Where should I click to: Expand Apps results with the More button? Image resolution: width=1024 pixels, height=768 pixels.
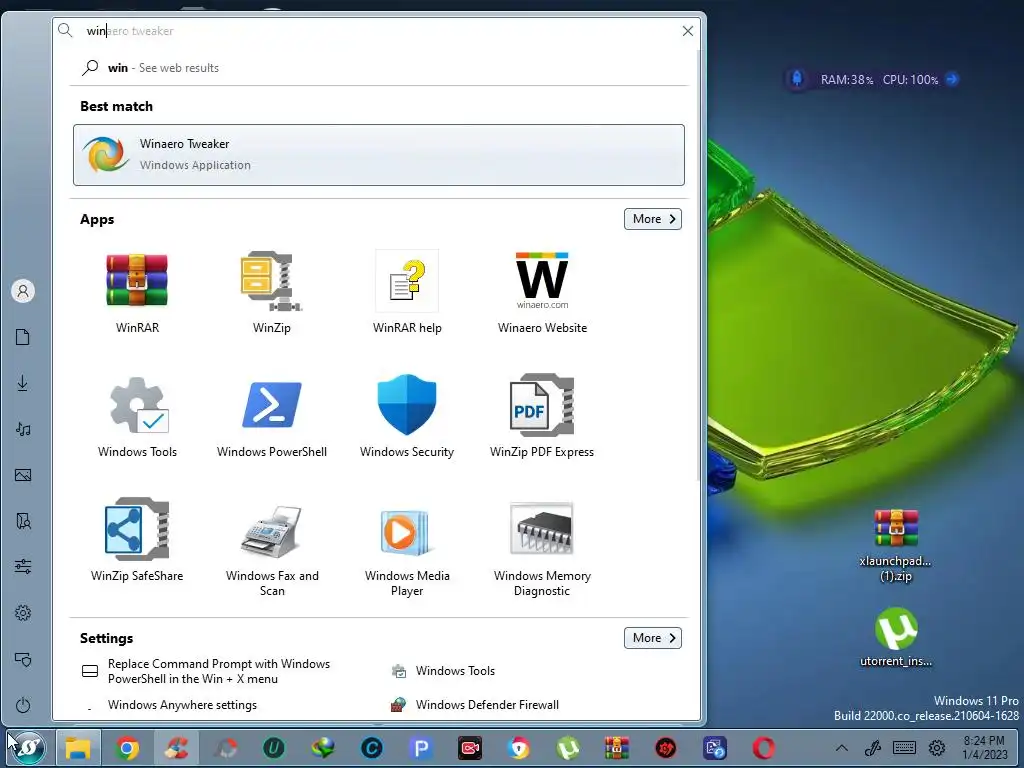pos(653,219)
